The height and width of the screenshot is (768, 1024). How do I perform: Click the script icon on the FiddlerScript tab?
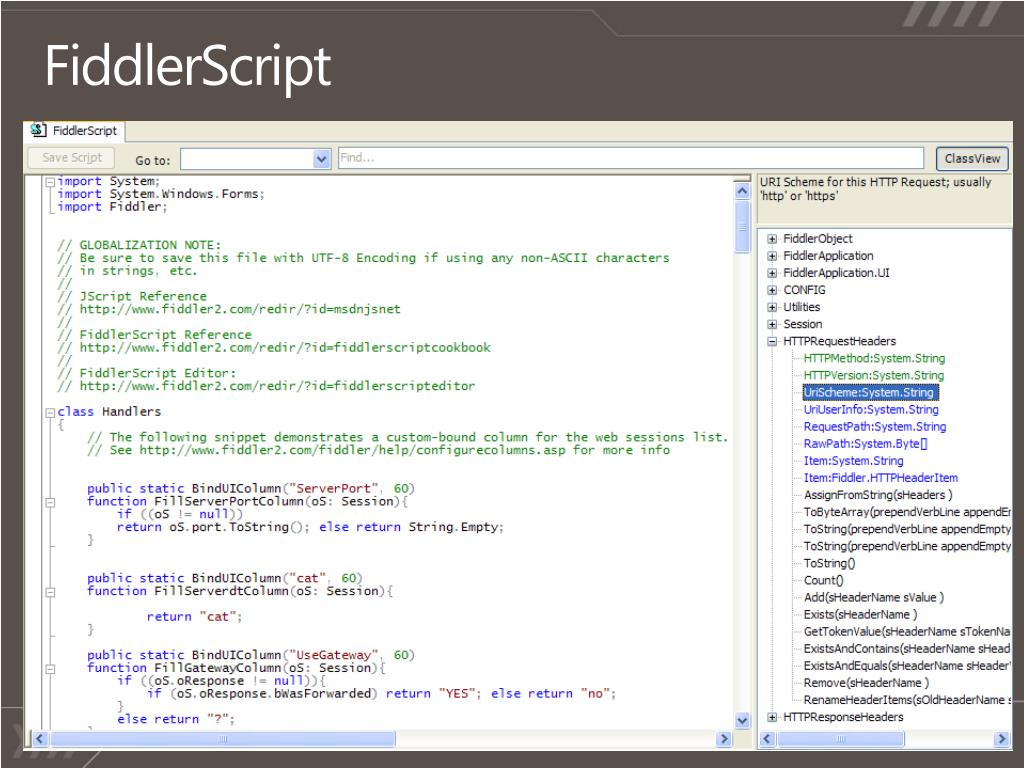click(39, 130)
